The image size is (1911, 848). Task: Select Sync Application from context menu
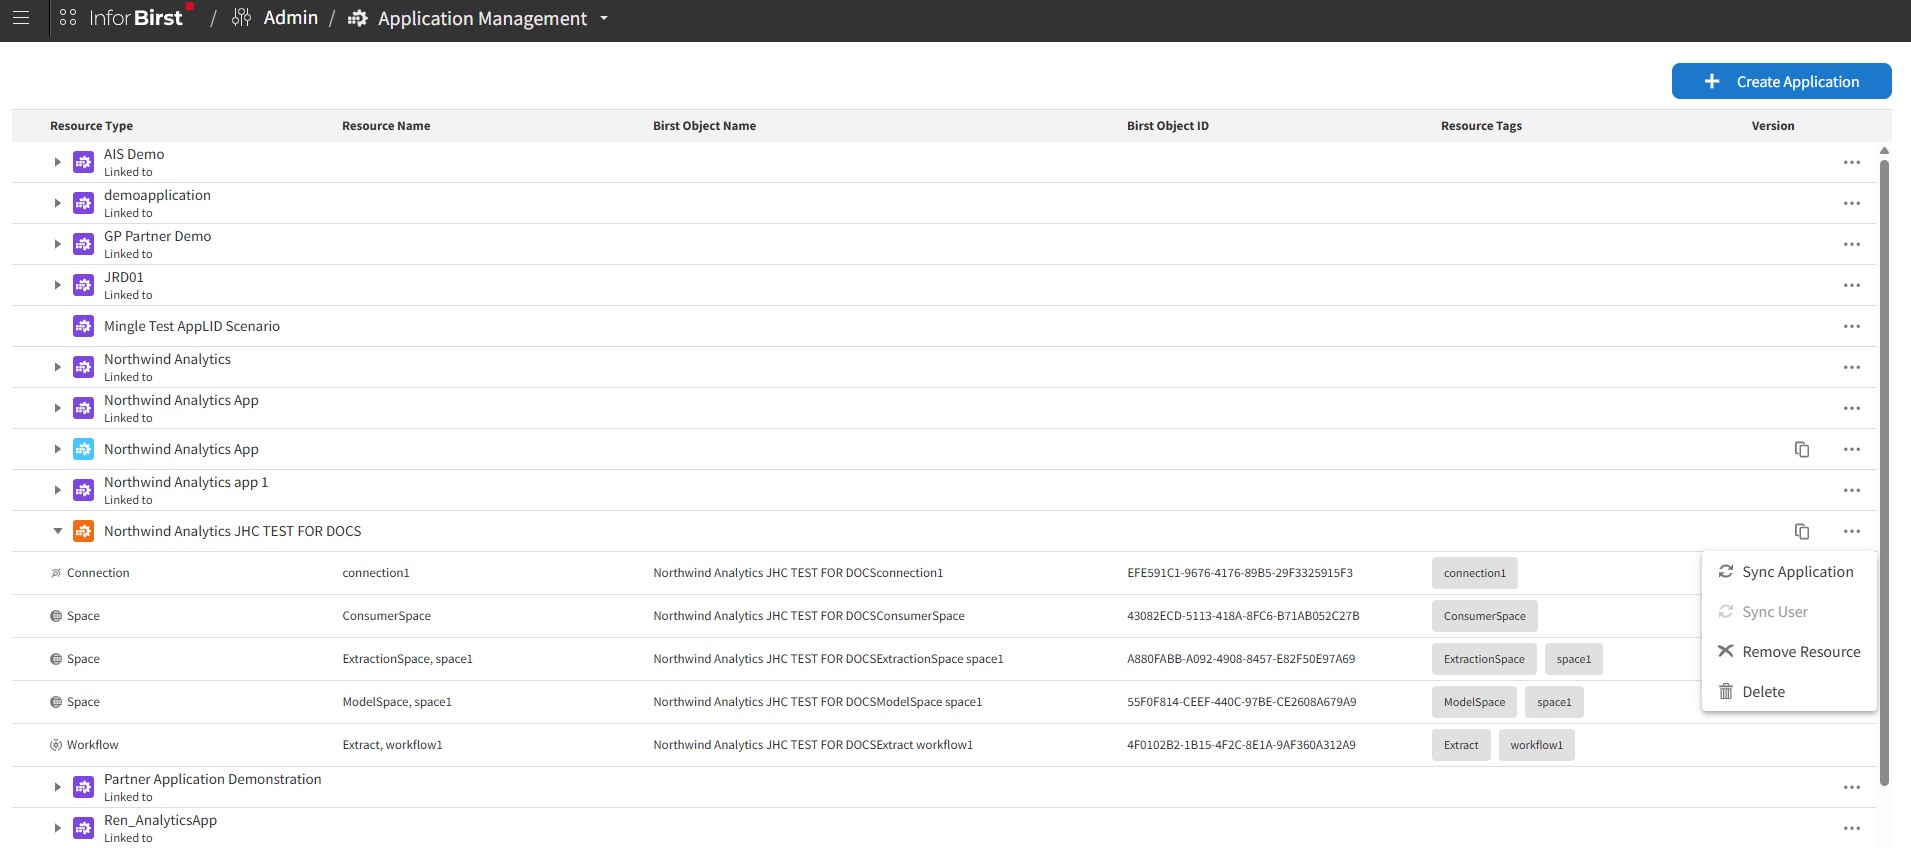coord(1788,572)
